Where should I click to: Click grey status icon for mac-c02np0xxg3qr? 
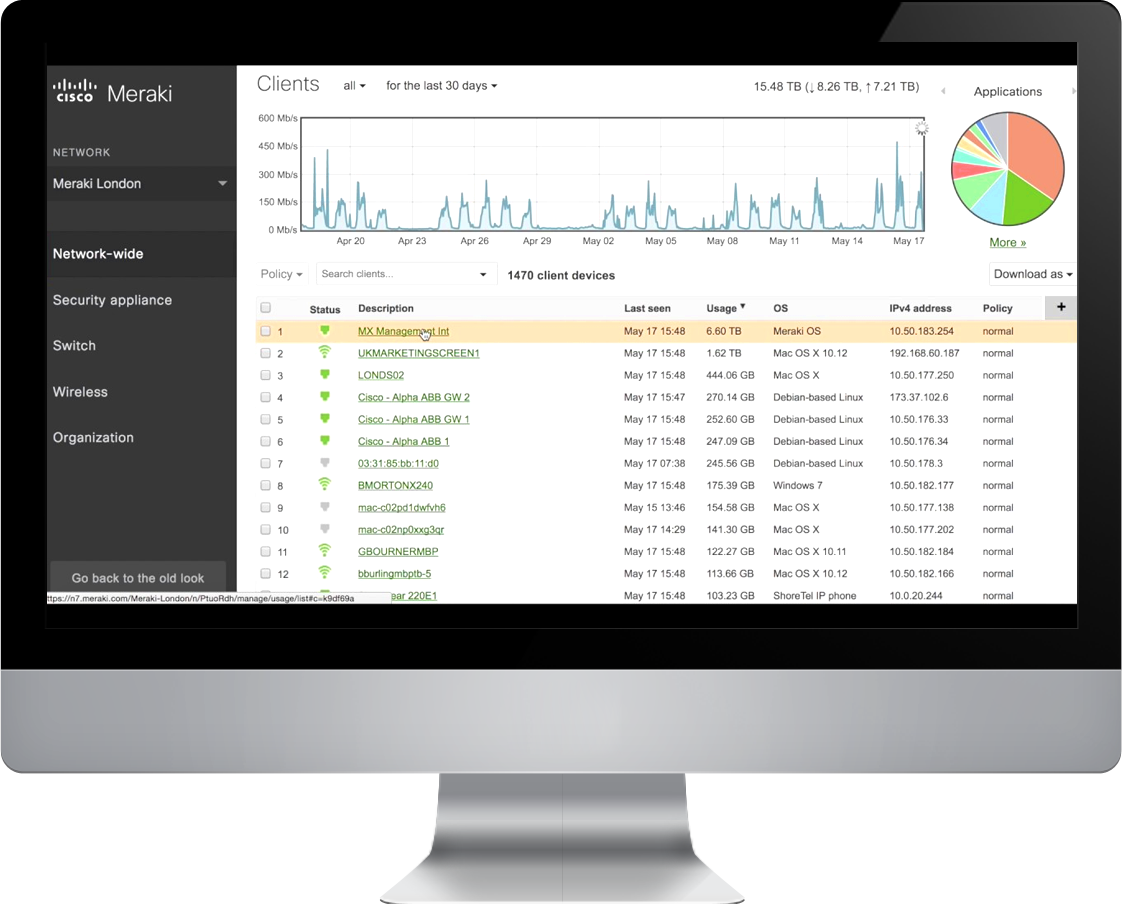pyautogui.click(x=325, y=529)
